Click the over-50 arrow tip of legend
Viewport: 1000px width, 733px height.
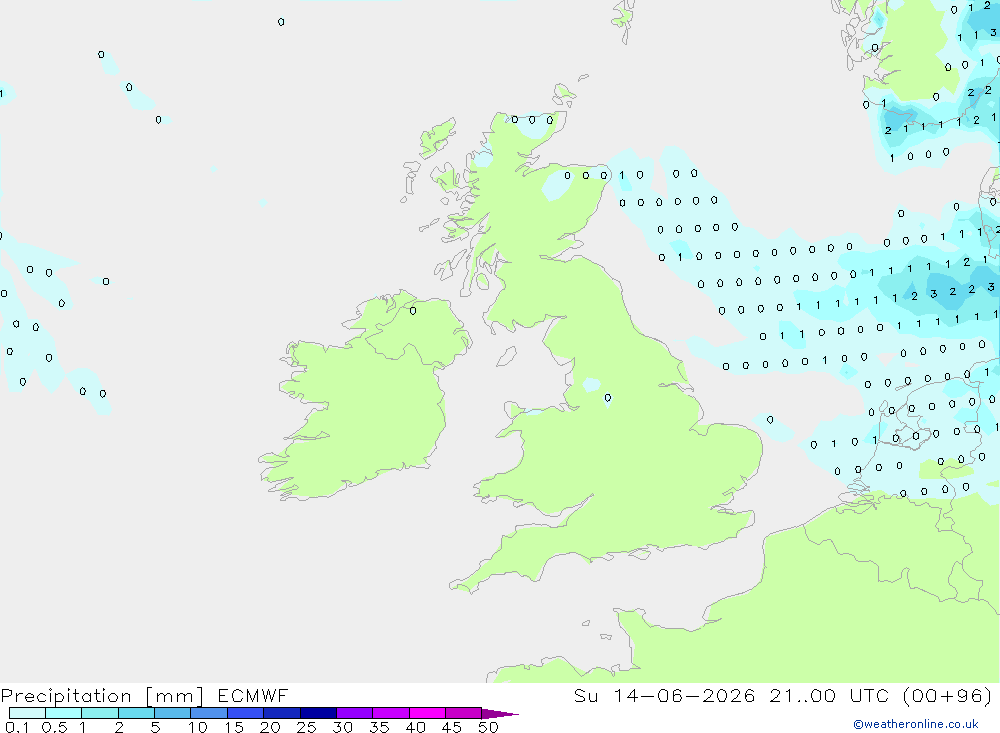500,714
